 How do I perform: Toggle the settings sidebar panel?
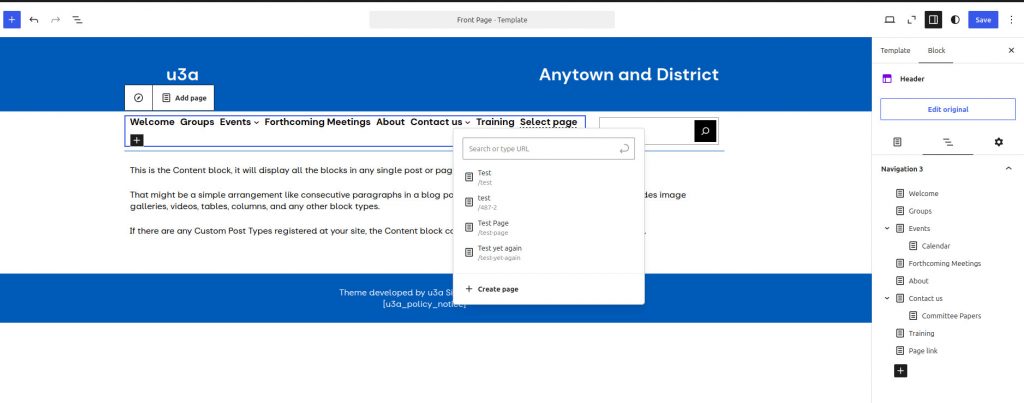(933, 20)
